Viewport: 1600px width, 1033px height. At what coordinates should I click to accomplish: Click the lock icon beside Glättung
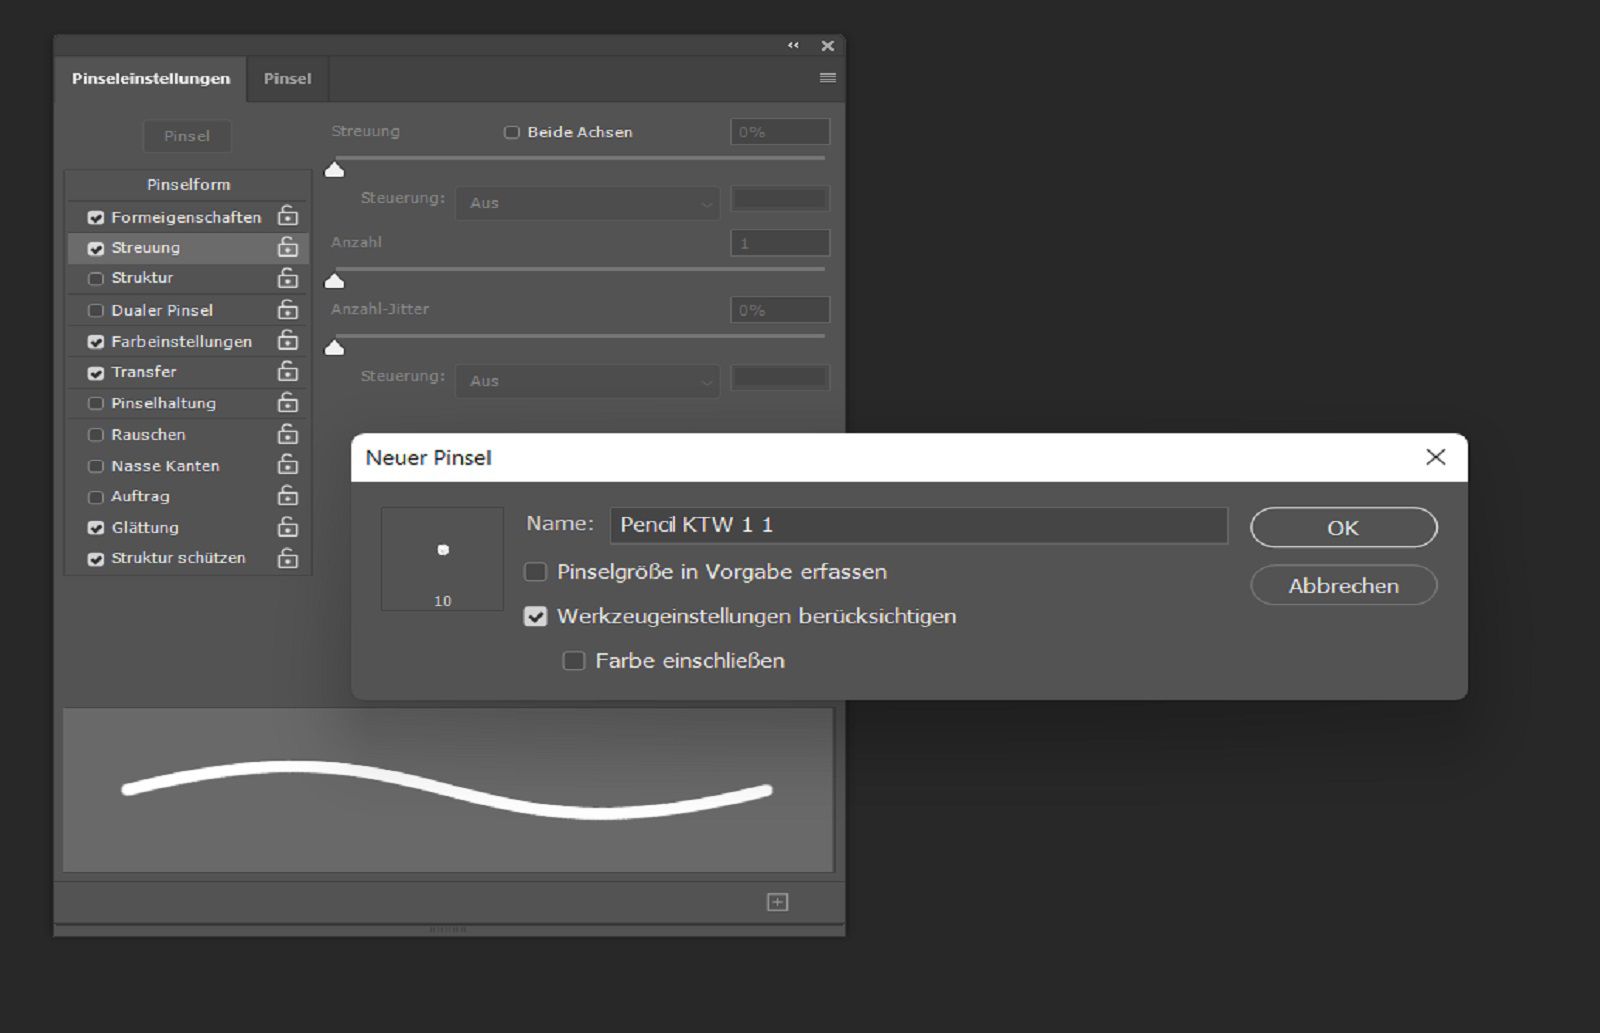click(288, 527)
